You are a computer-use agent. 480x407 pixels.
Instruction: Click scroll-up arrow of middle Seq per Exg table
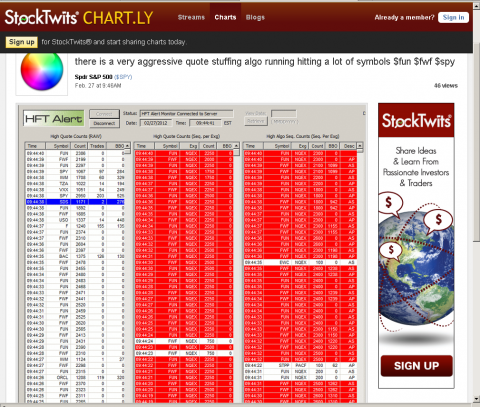click(236, 146)
